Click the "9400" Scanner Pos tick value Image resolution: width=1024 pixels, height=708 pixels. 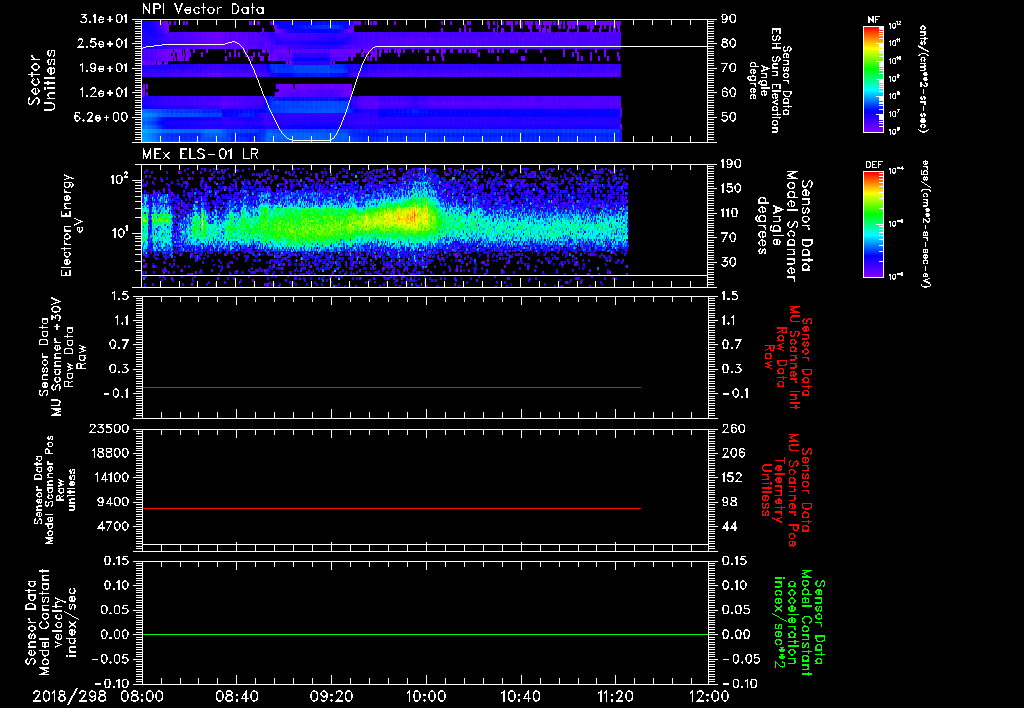114,502
